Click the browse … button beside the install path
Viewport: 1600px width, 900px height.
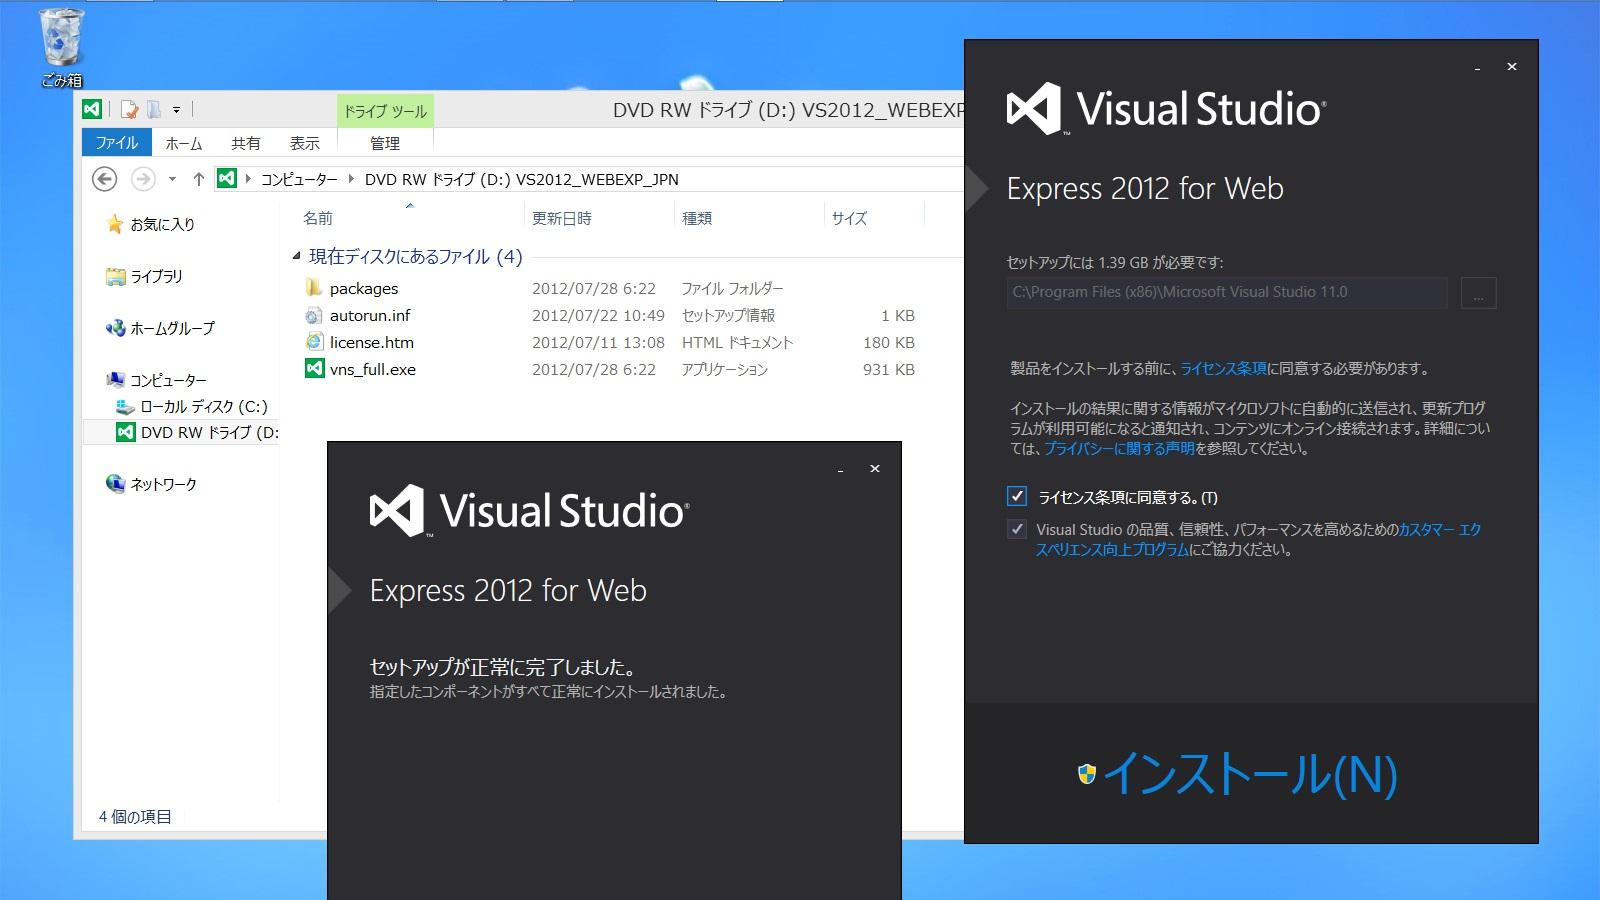pyautogui.click(x=1478, y=292)
